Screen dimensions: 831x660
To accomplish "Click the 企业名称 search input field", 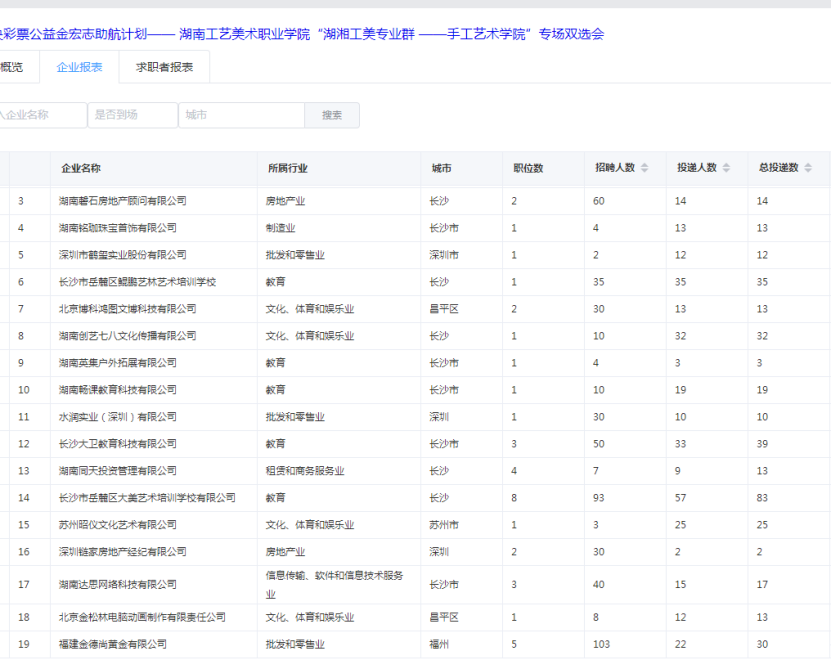I will [x=40, y=115].
